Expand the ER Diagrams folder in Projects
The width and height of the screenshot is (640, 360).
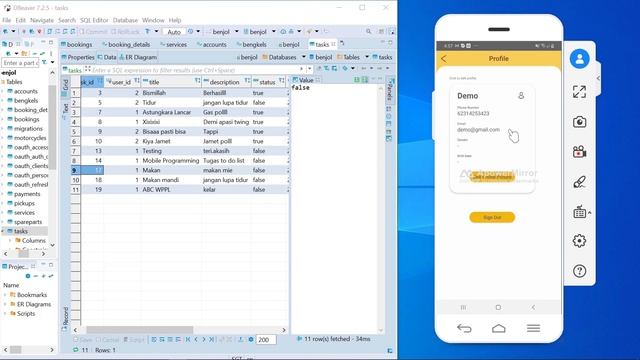click(5, 304)
